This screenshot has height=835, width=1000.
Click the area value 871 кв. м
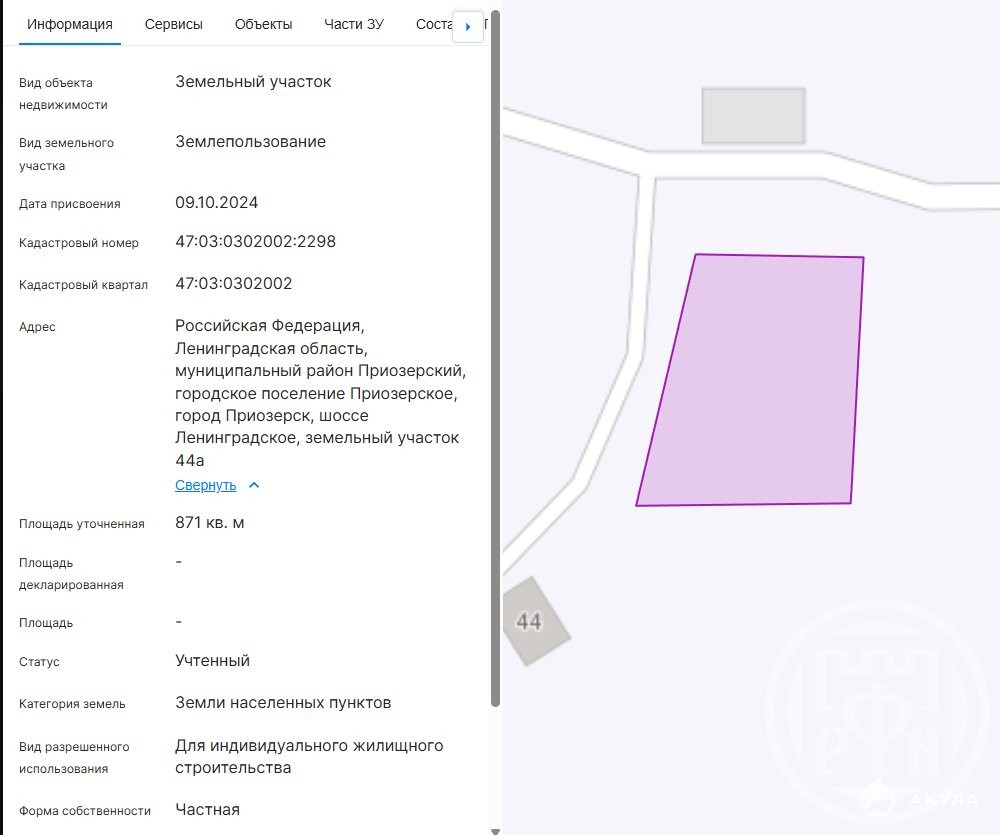coord(210,523)
